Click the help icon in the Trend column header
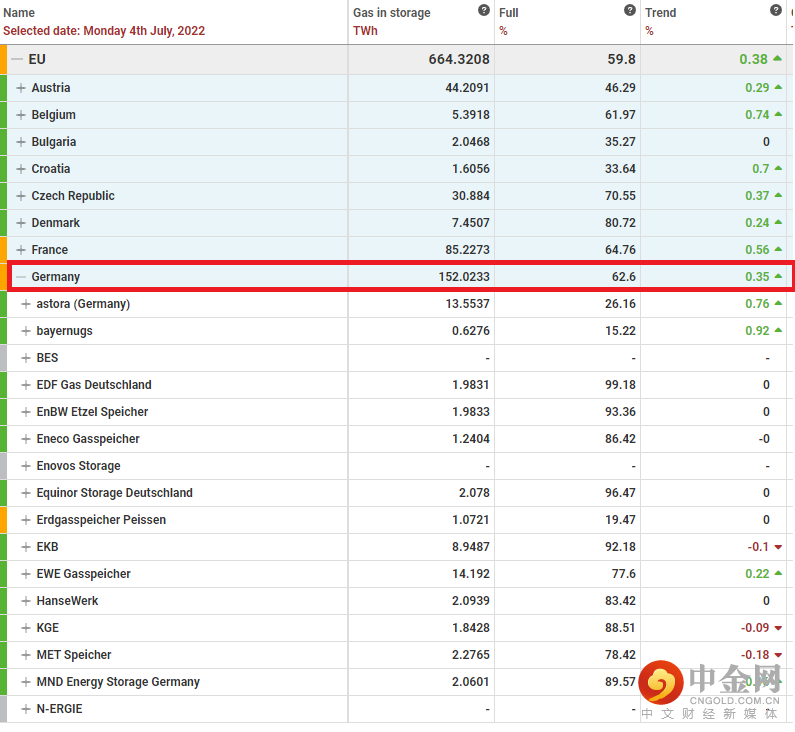 [x=776, y=10]
